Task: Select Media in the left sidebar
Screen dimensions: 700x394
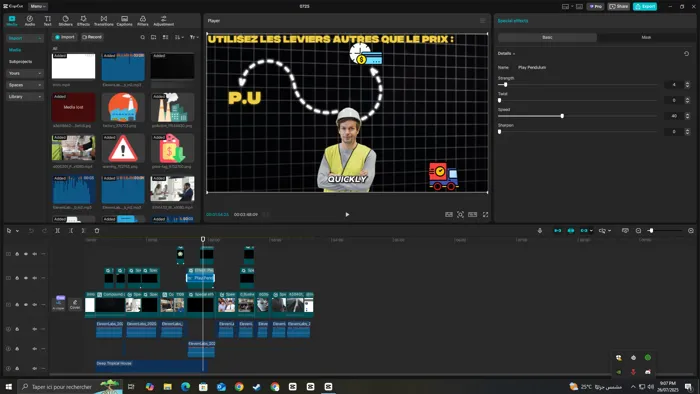Action: point(15,50)
